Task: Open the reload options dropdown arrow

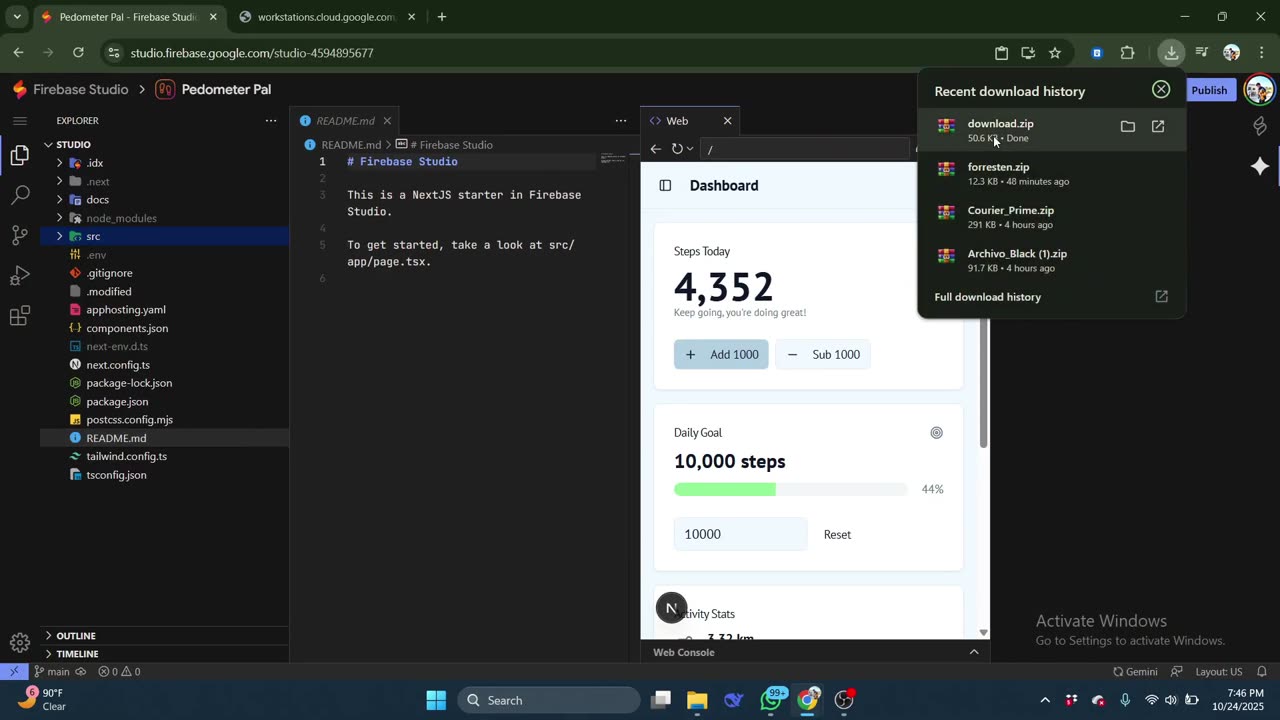Action: [x=690, y=149]
